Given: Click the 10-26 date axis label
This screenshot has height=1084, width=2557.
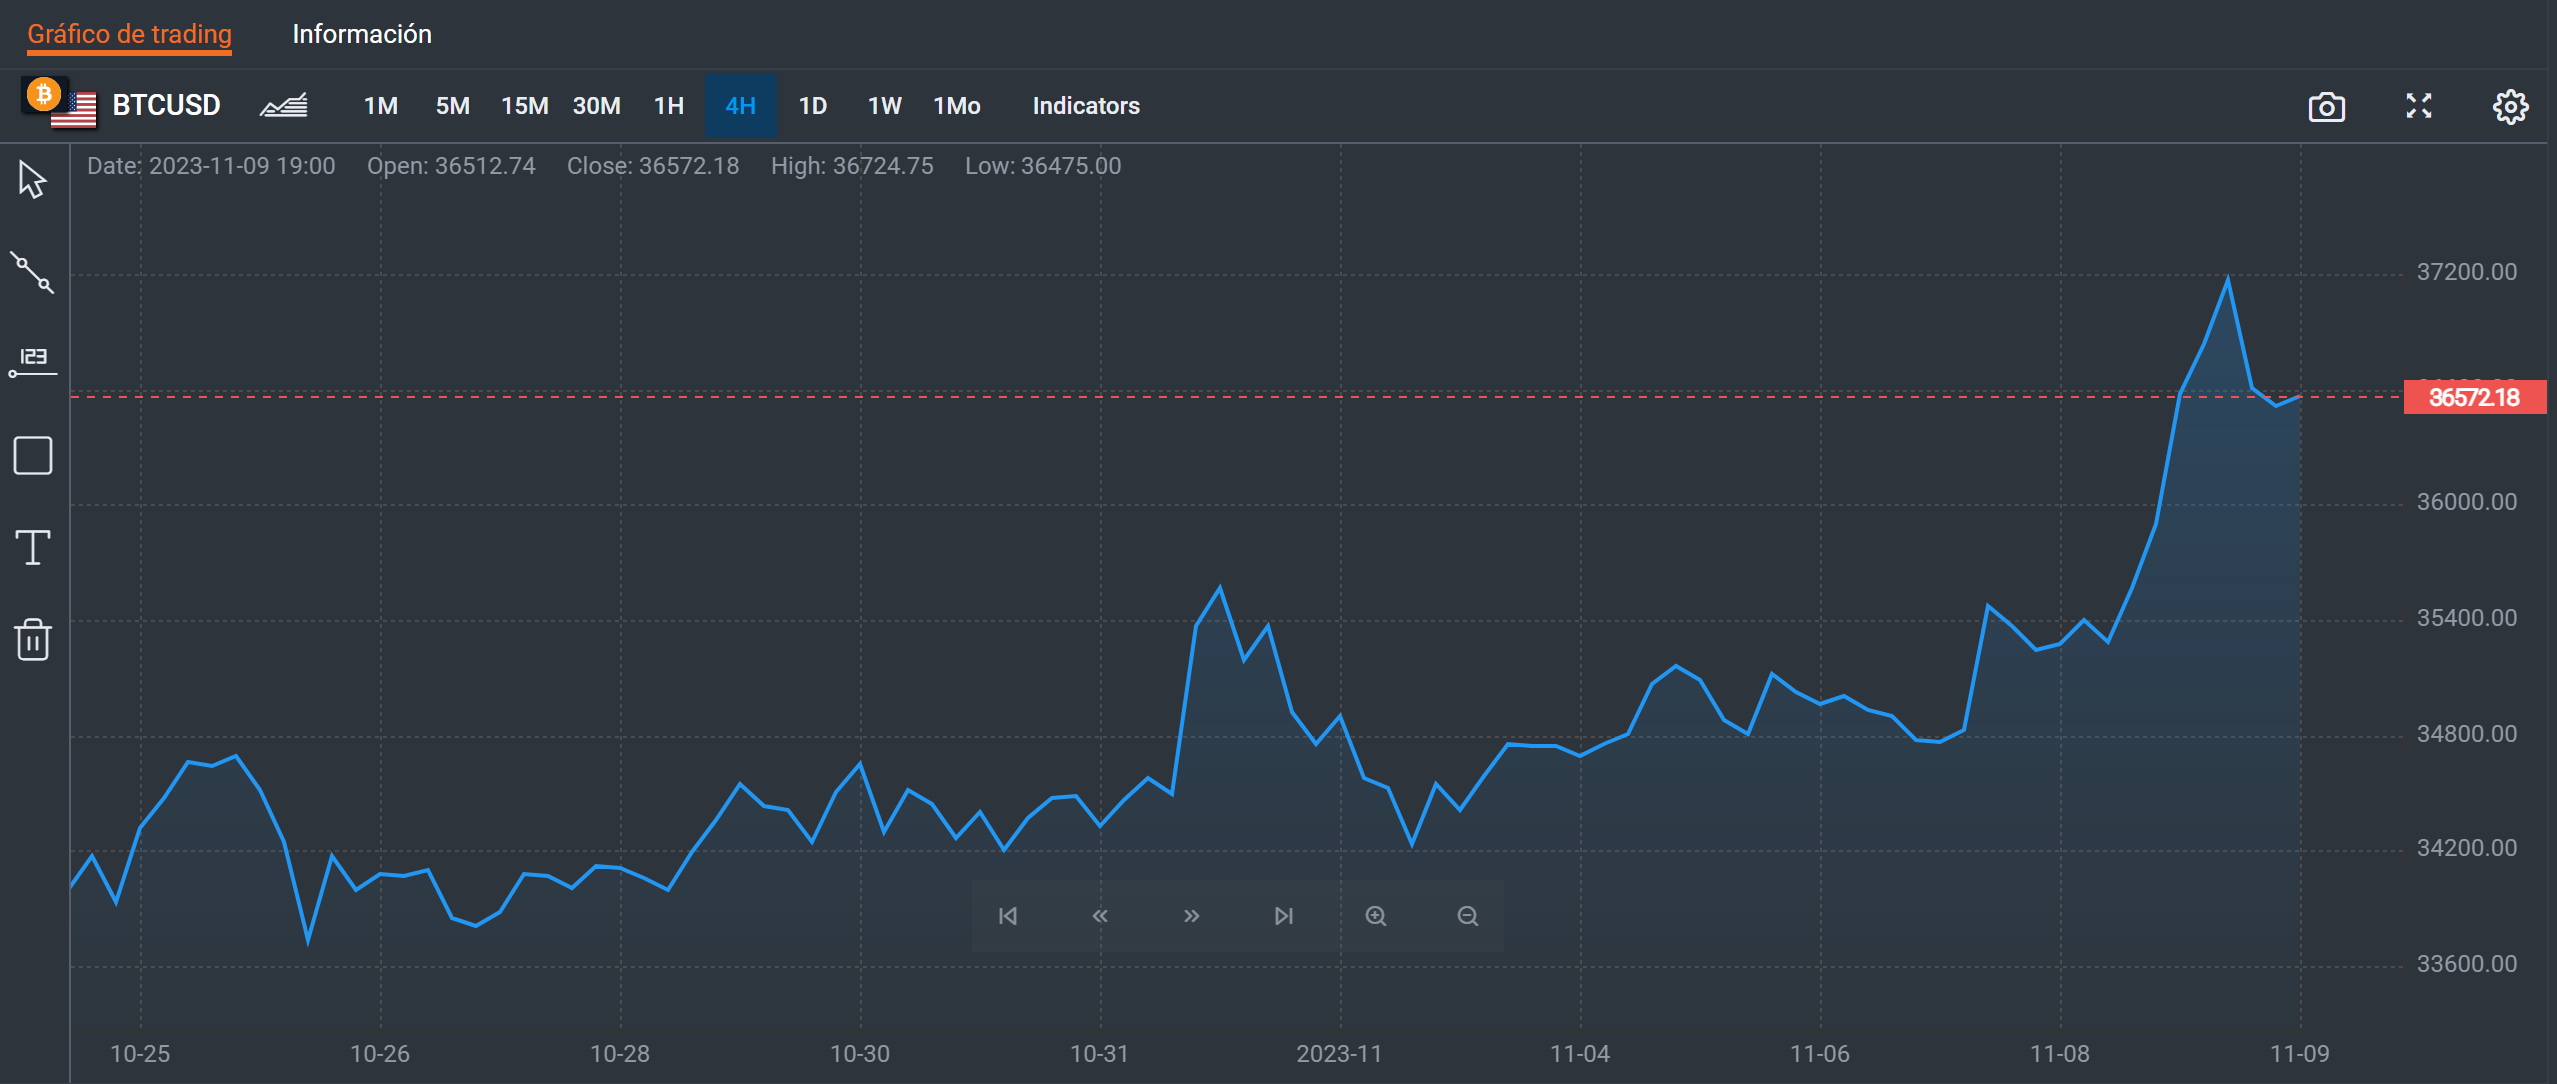Looking at the screenshot, I should [380, 1054].
